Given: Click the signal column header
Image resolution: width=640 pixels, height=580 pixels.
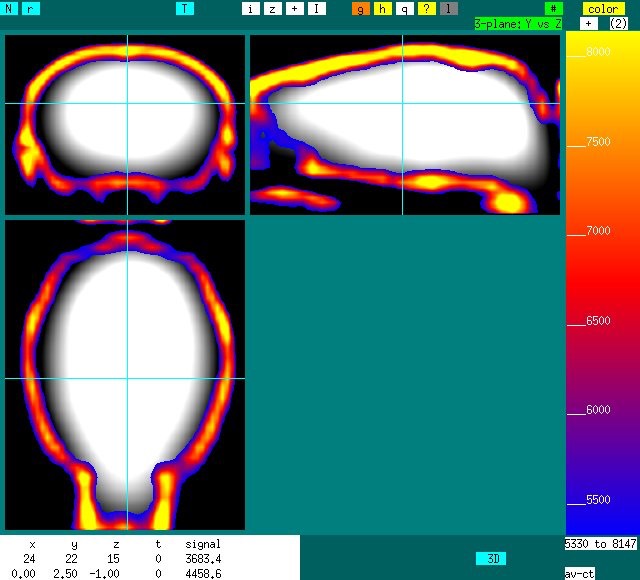Looking at the screenshot, I should coord(203,544).
